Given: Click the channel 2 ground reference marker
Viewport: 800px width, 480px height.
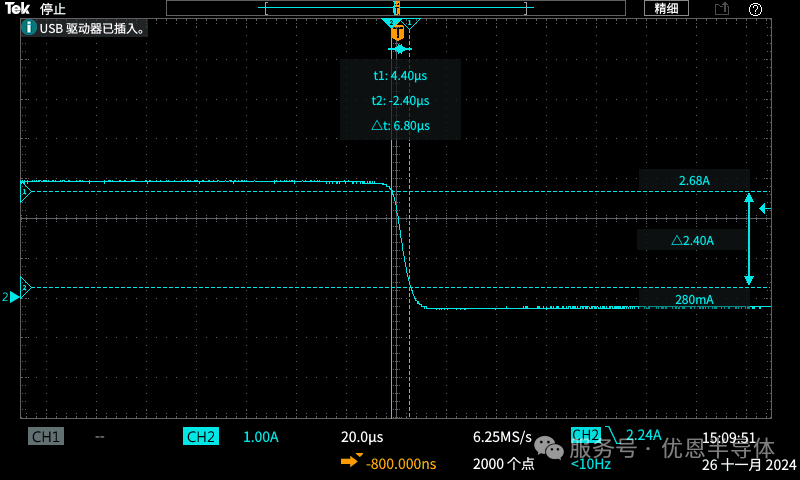Looking at the screenshot, I should pos(13,297).
